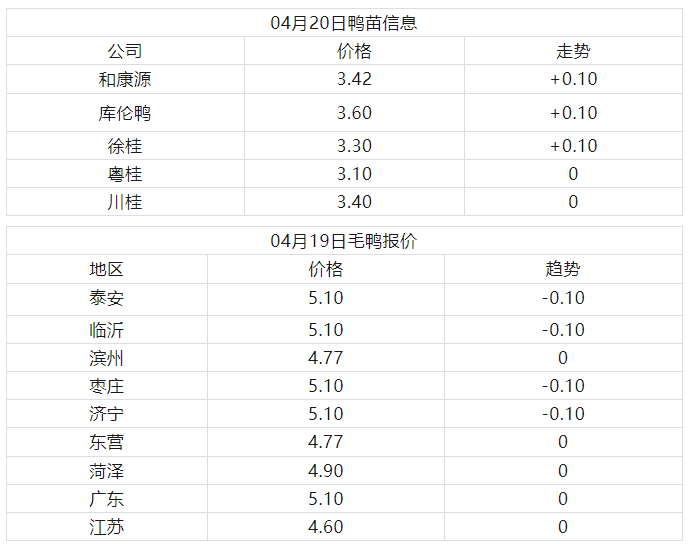The width and height of the screenshot is (690, 544).
Task: Click the 04月20日鸭苗信息 table title
Action: click(x=344, y=23)
